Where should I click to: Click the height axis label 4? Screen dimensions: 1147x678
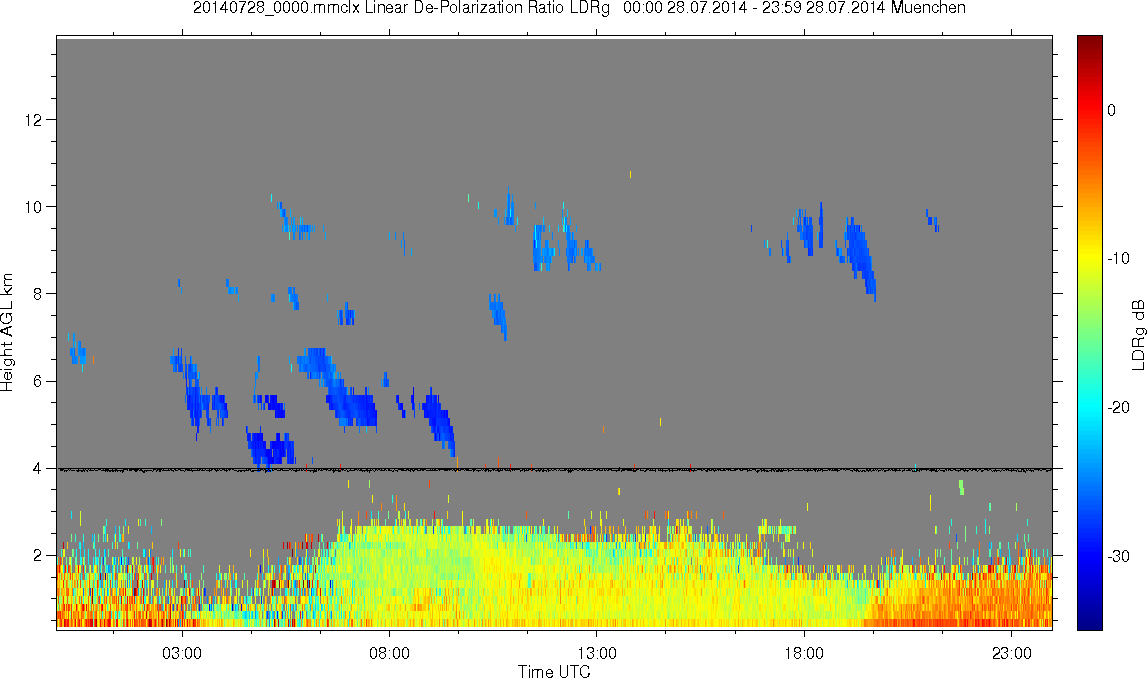[x=37, y=469]
